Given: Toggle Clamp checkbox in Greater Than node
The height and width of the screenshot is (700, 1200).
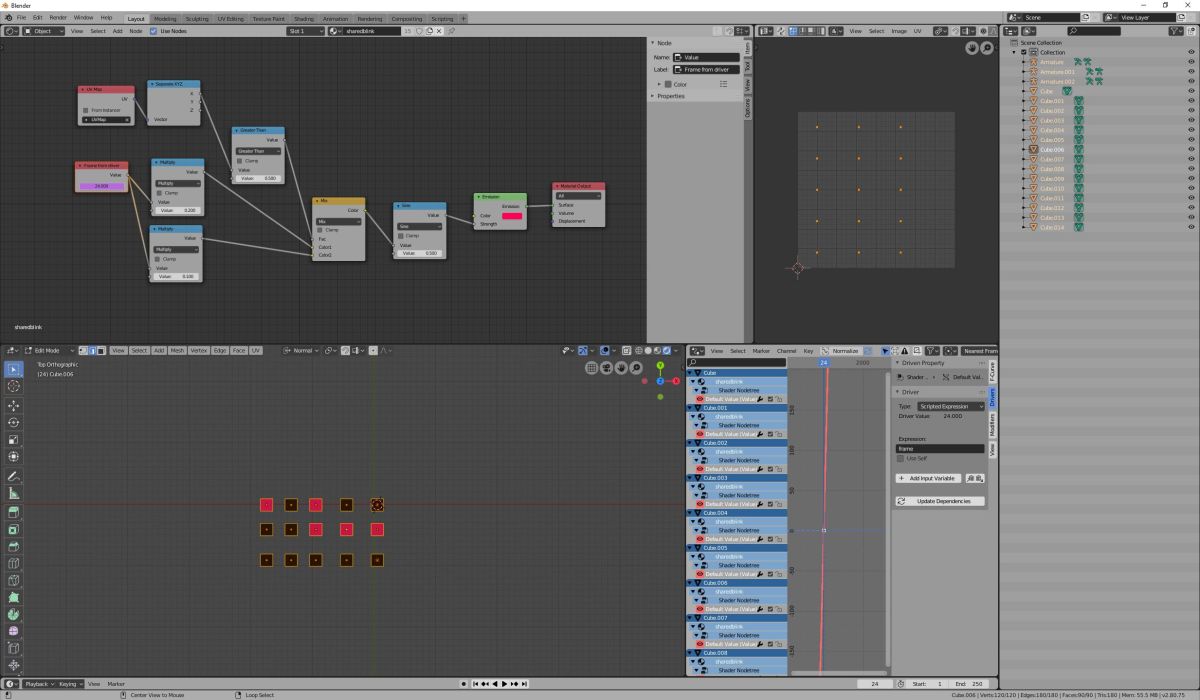Looking at the screenshot, I should point(240,160).
